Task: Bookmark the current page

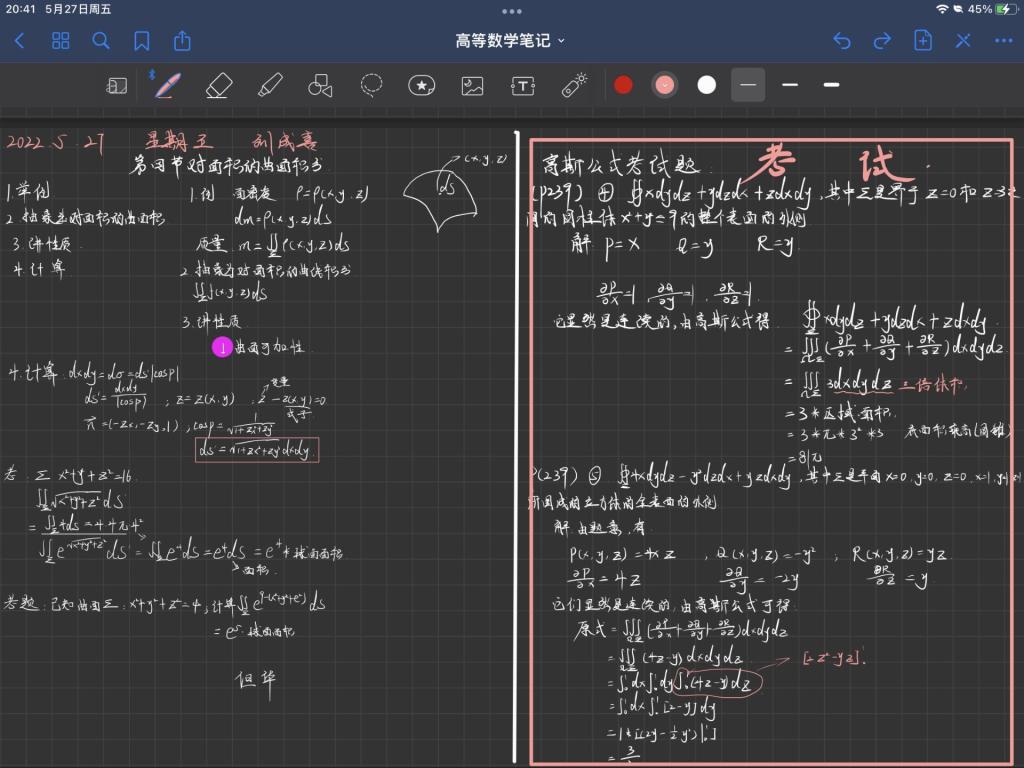Action: pyautogui.click(x=142, y=41)
